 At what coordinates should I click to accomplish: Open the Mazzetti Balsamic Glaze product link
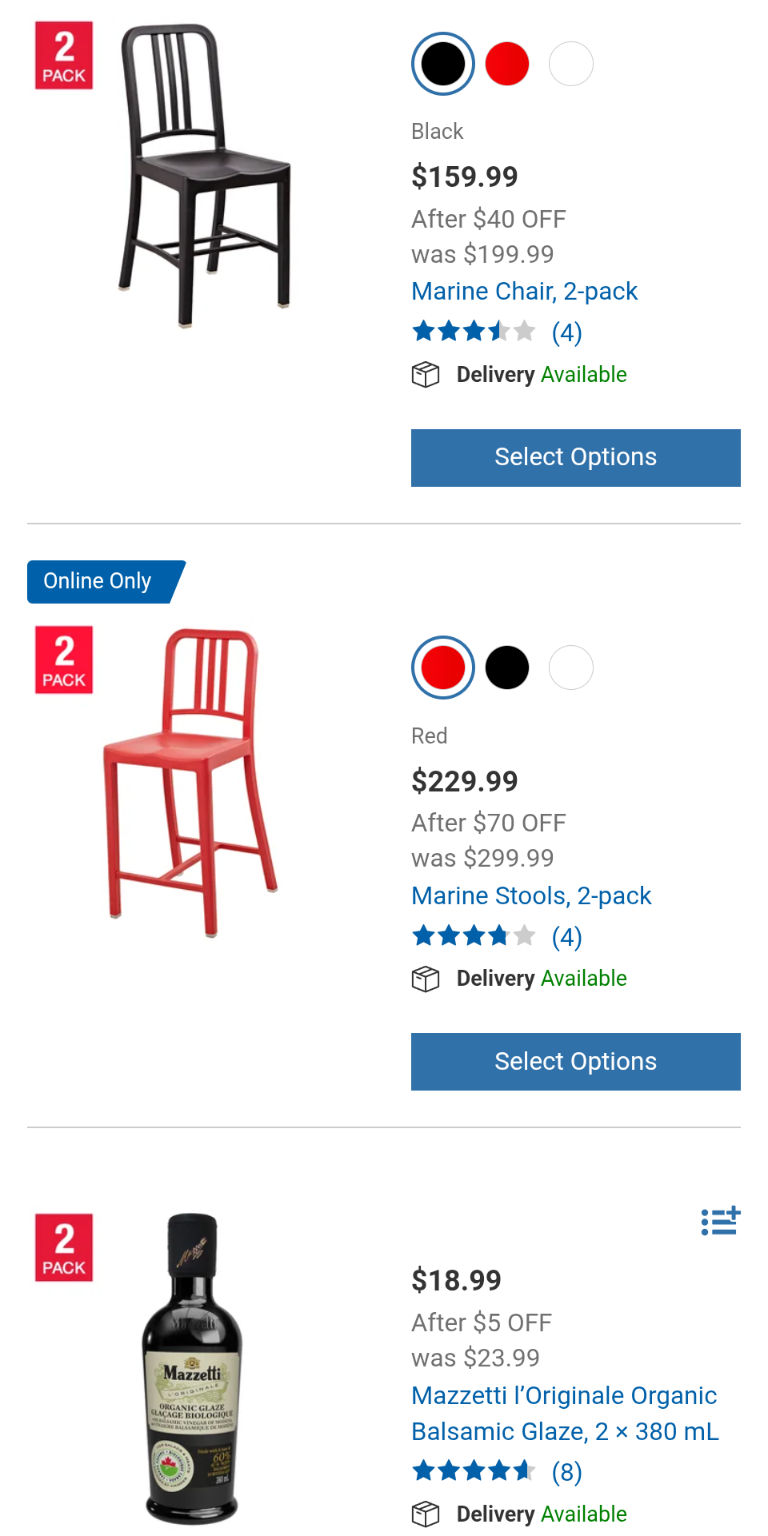pyautogui.click(x=564, y=1413)
